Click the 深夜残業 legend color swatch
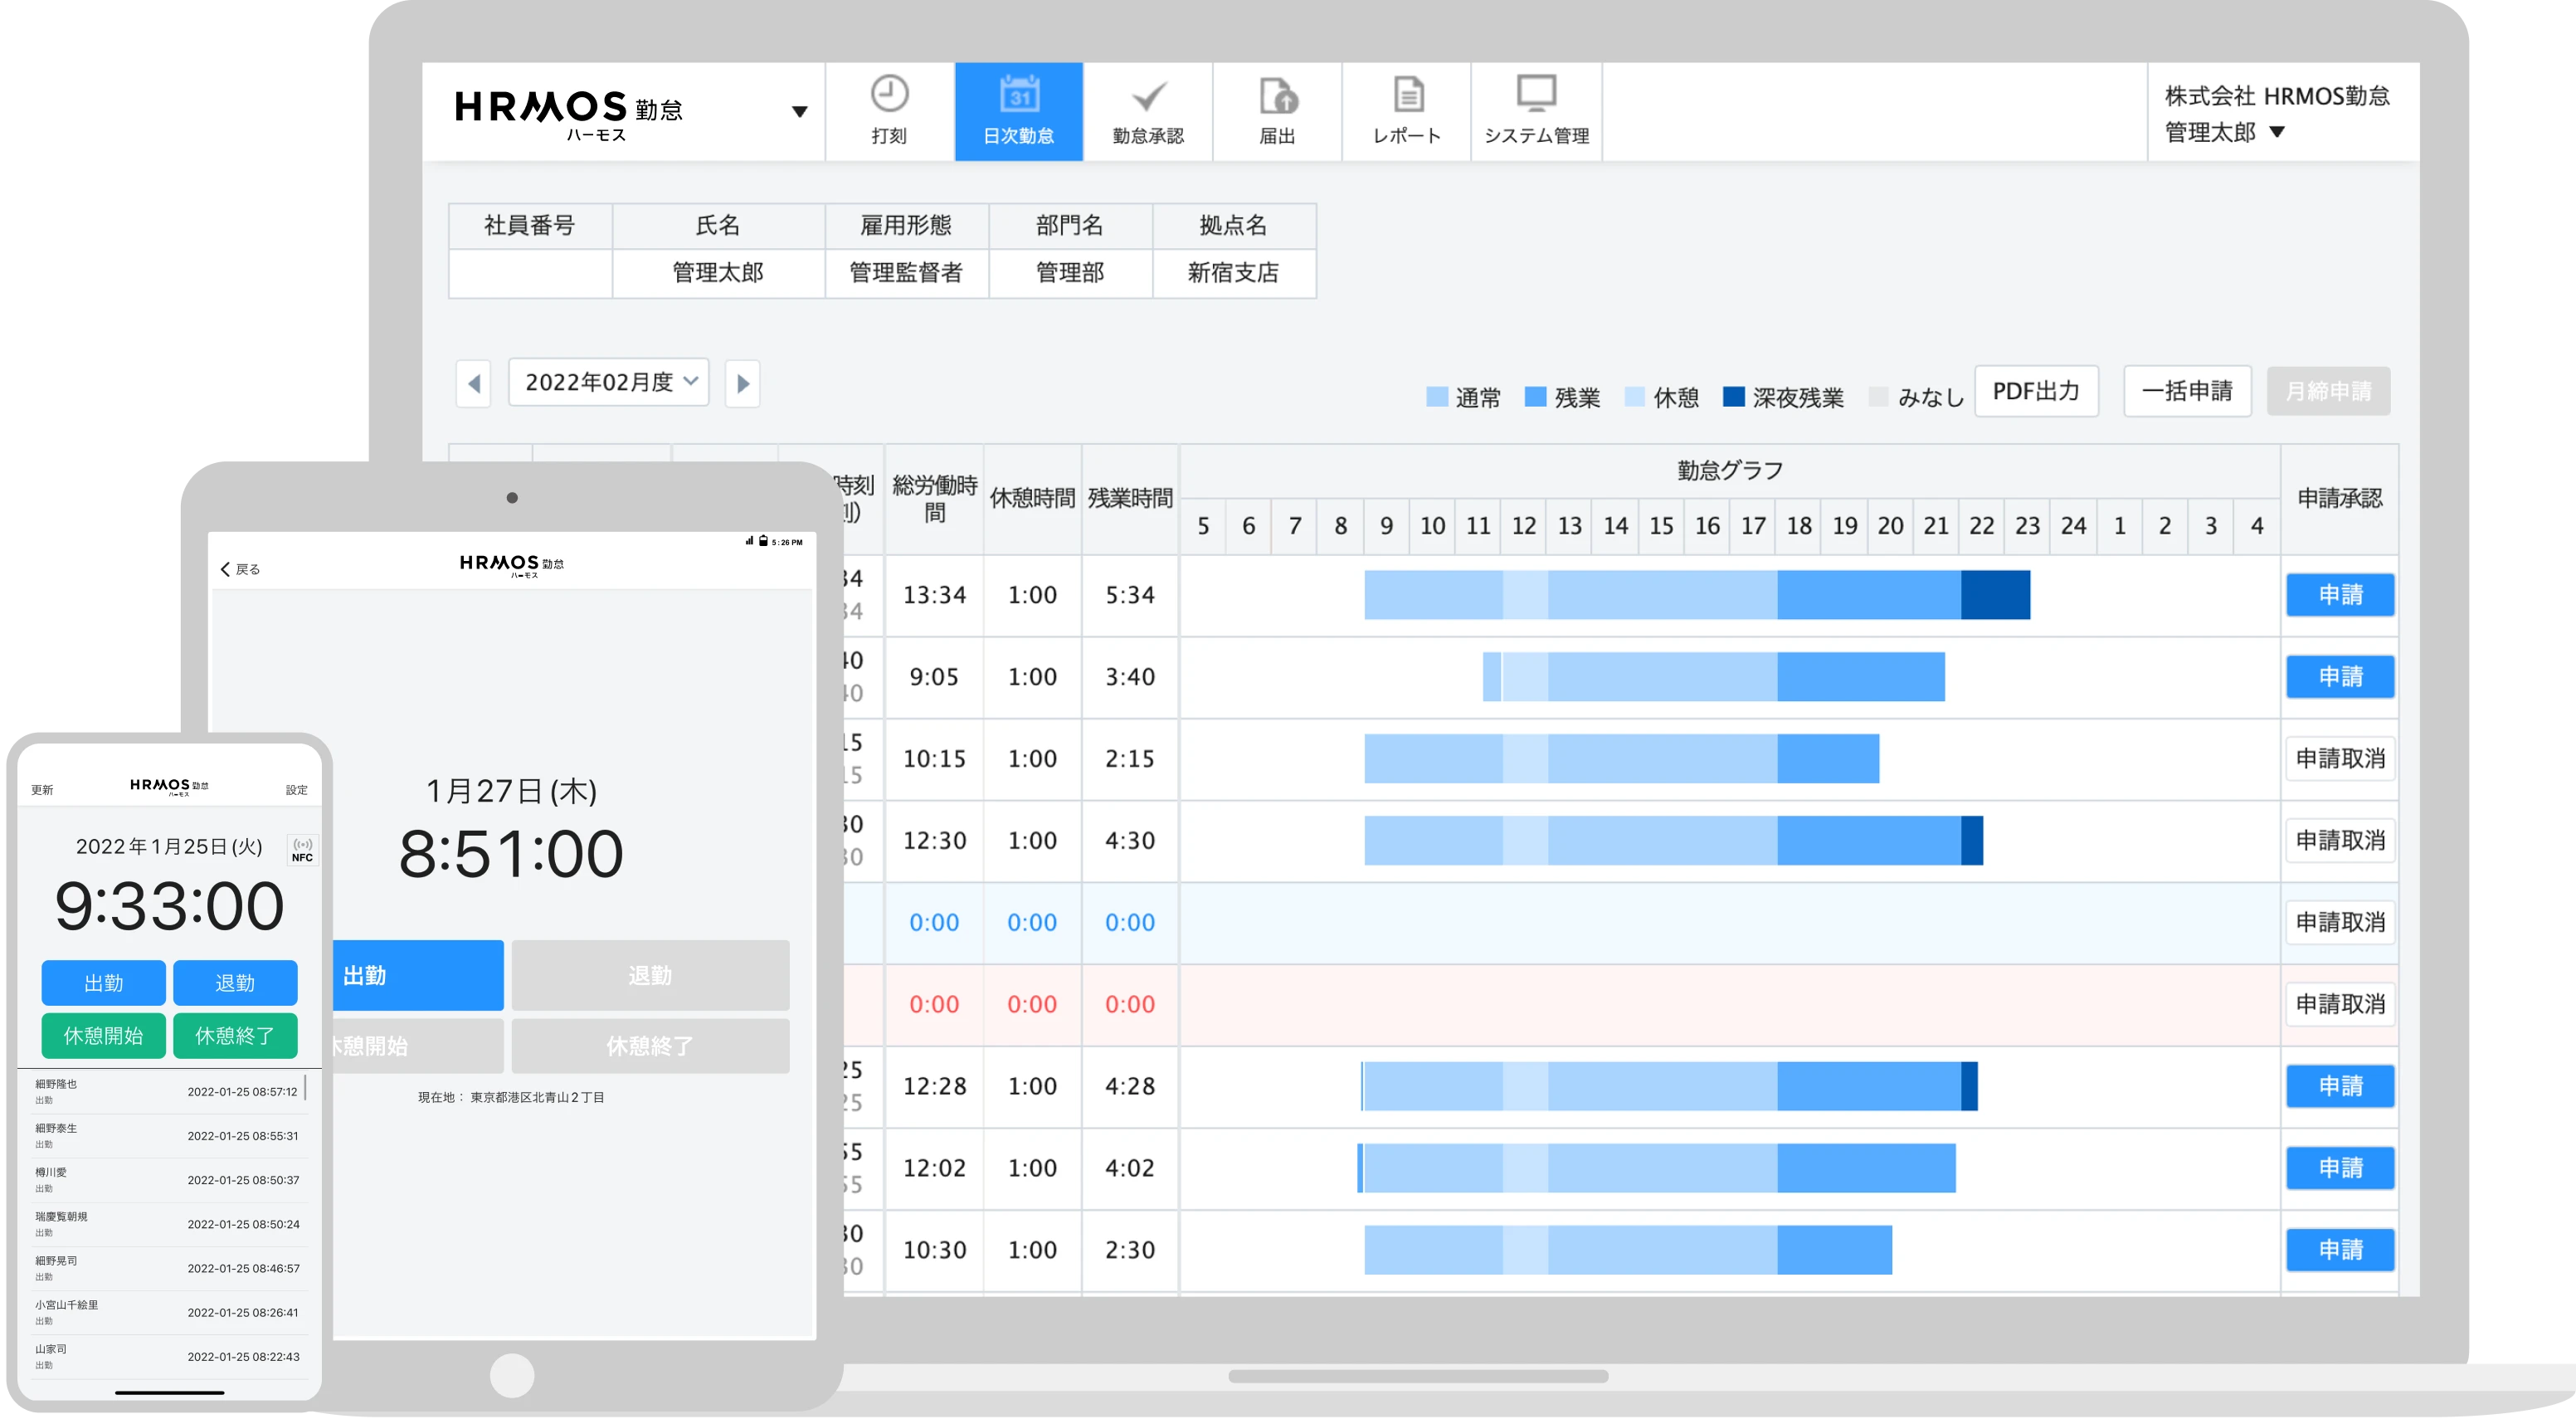Image resolution: width=2576 pixels, height=1419 pixels. (x=1733, y=397)
